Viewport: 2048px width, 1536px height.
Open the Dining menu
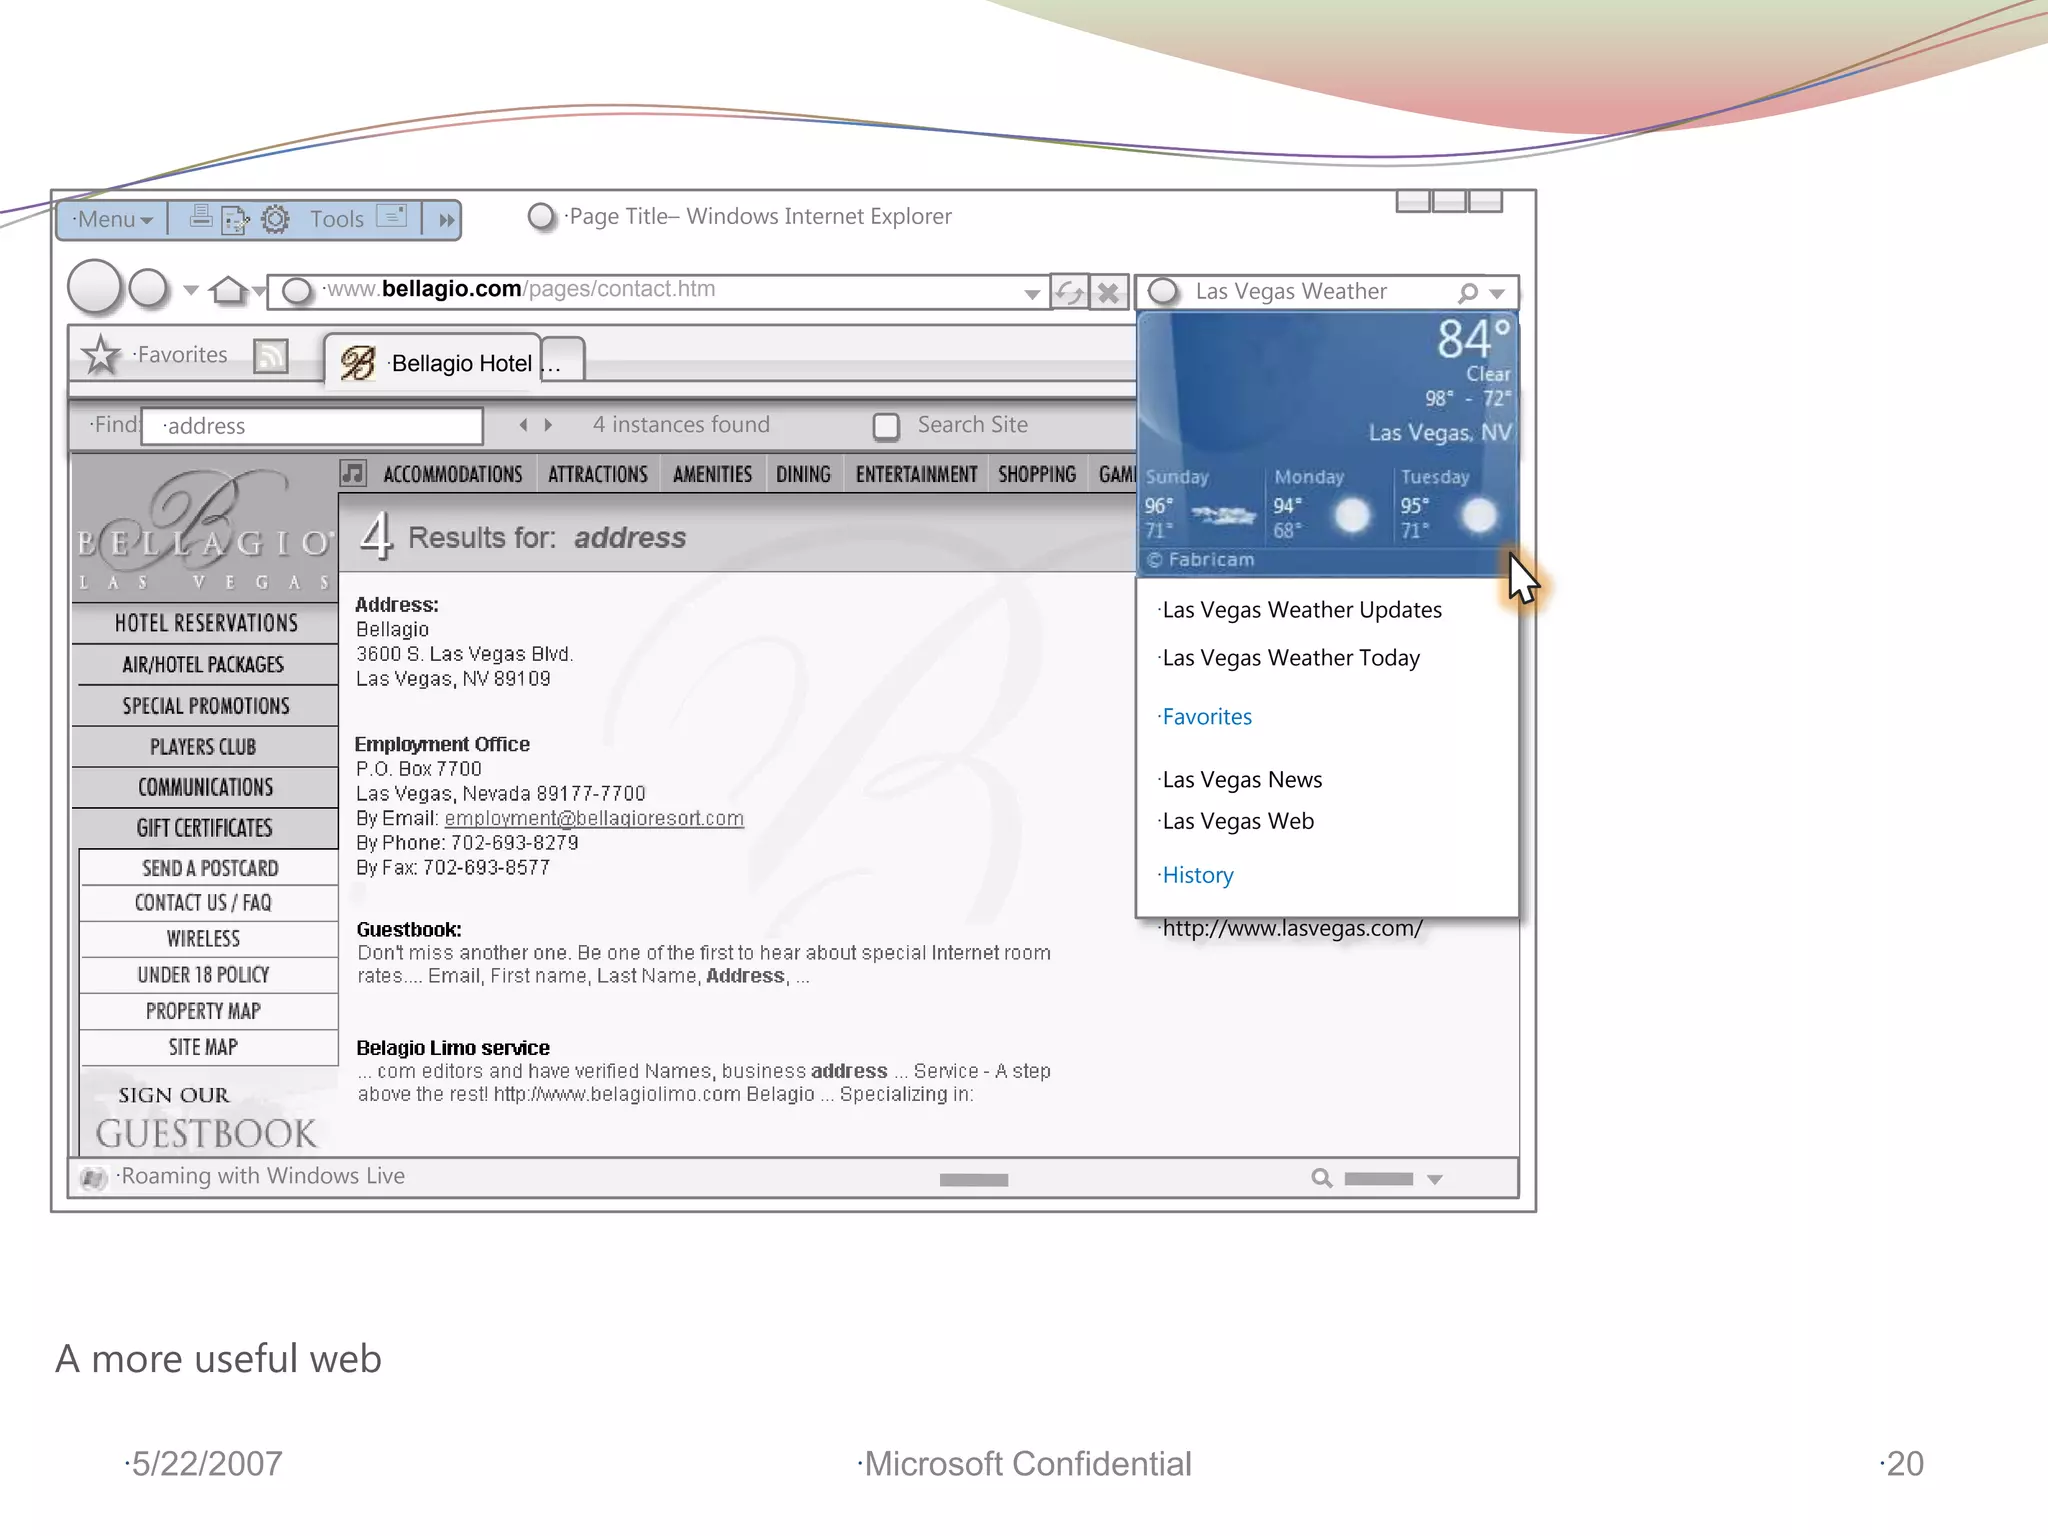(803, 474)
